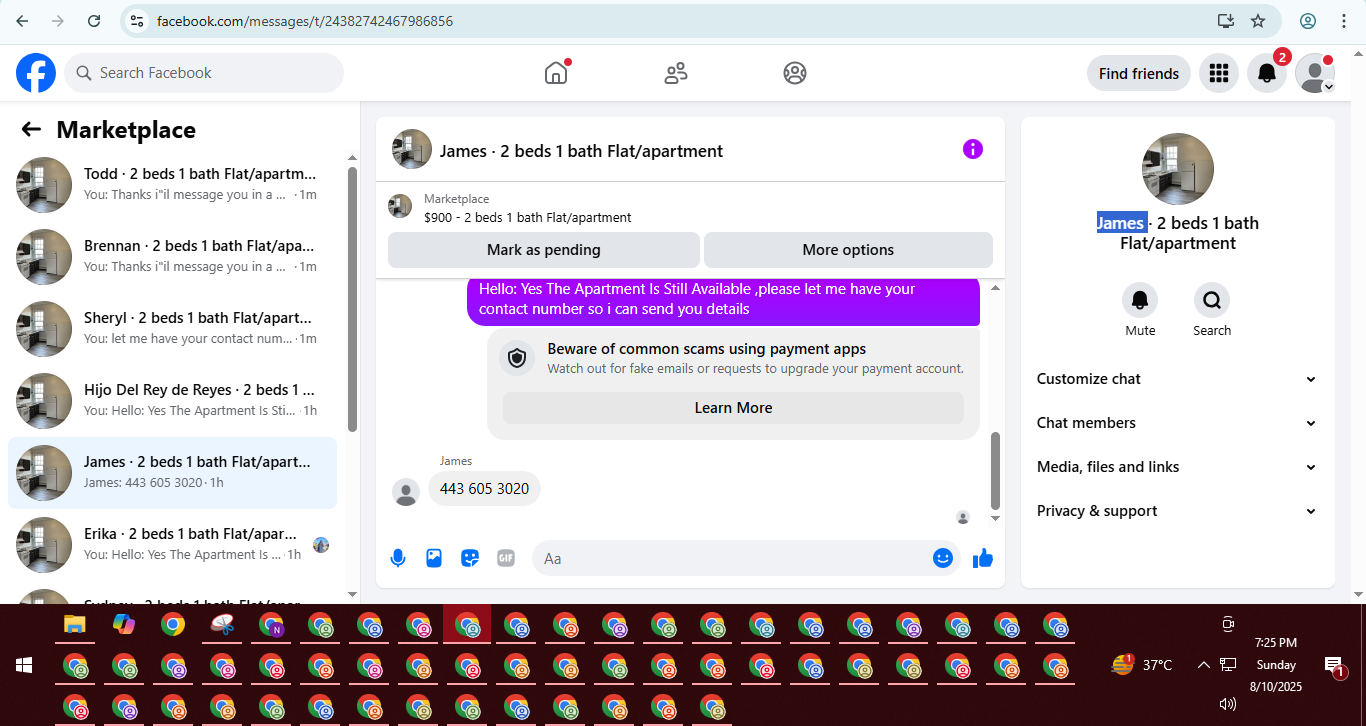Image resolution: width=1366 pixels, height=726 pixels.
Task: Click the browser Back arrow
Action: (x=22, y=20)
